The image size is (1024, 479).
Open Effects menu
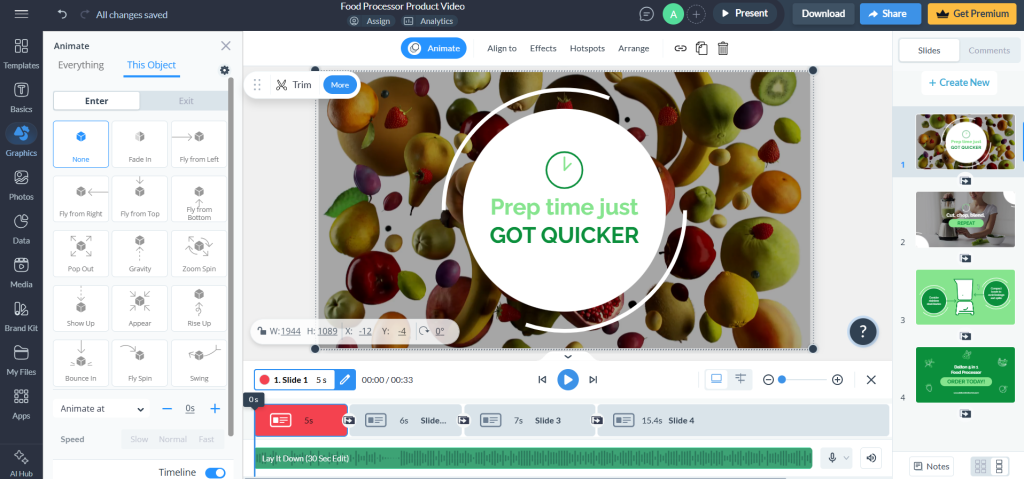coord(543,48)
